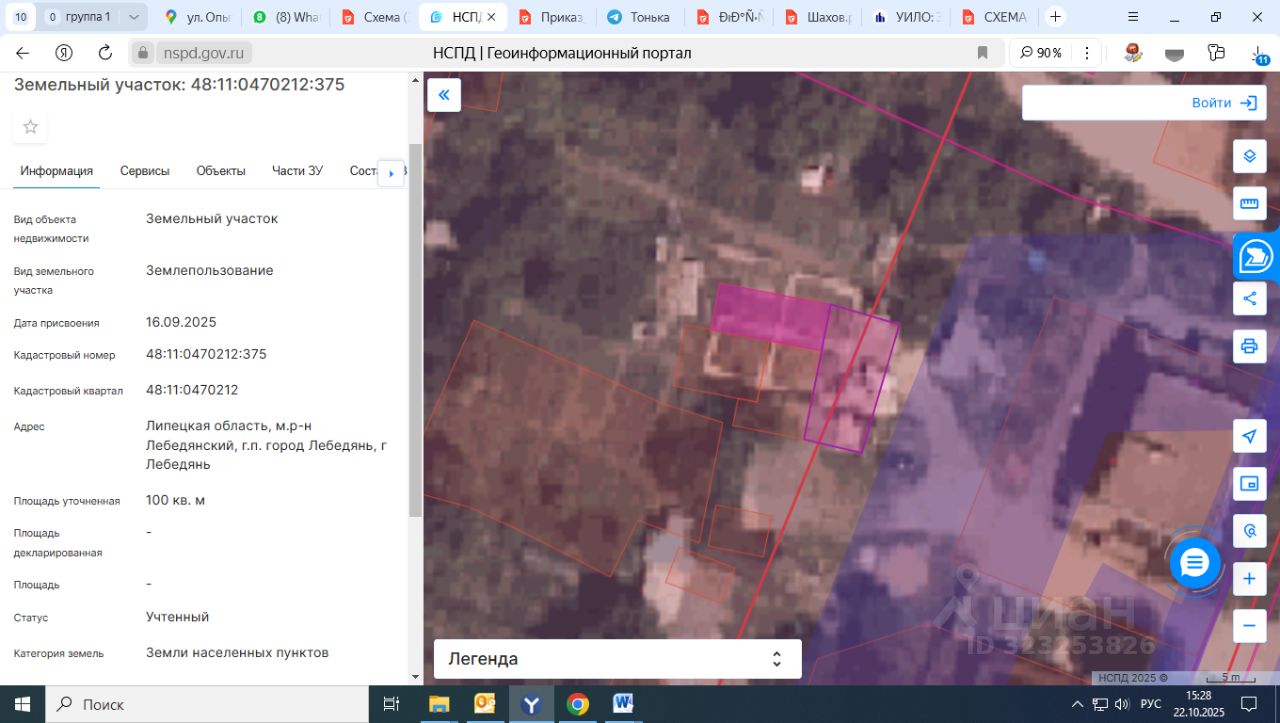The height and width of the screenshot is (723, 1280).
Task: Click the status value 'Учтенный'
Action: pos(178,617)
